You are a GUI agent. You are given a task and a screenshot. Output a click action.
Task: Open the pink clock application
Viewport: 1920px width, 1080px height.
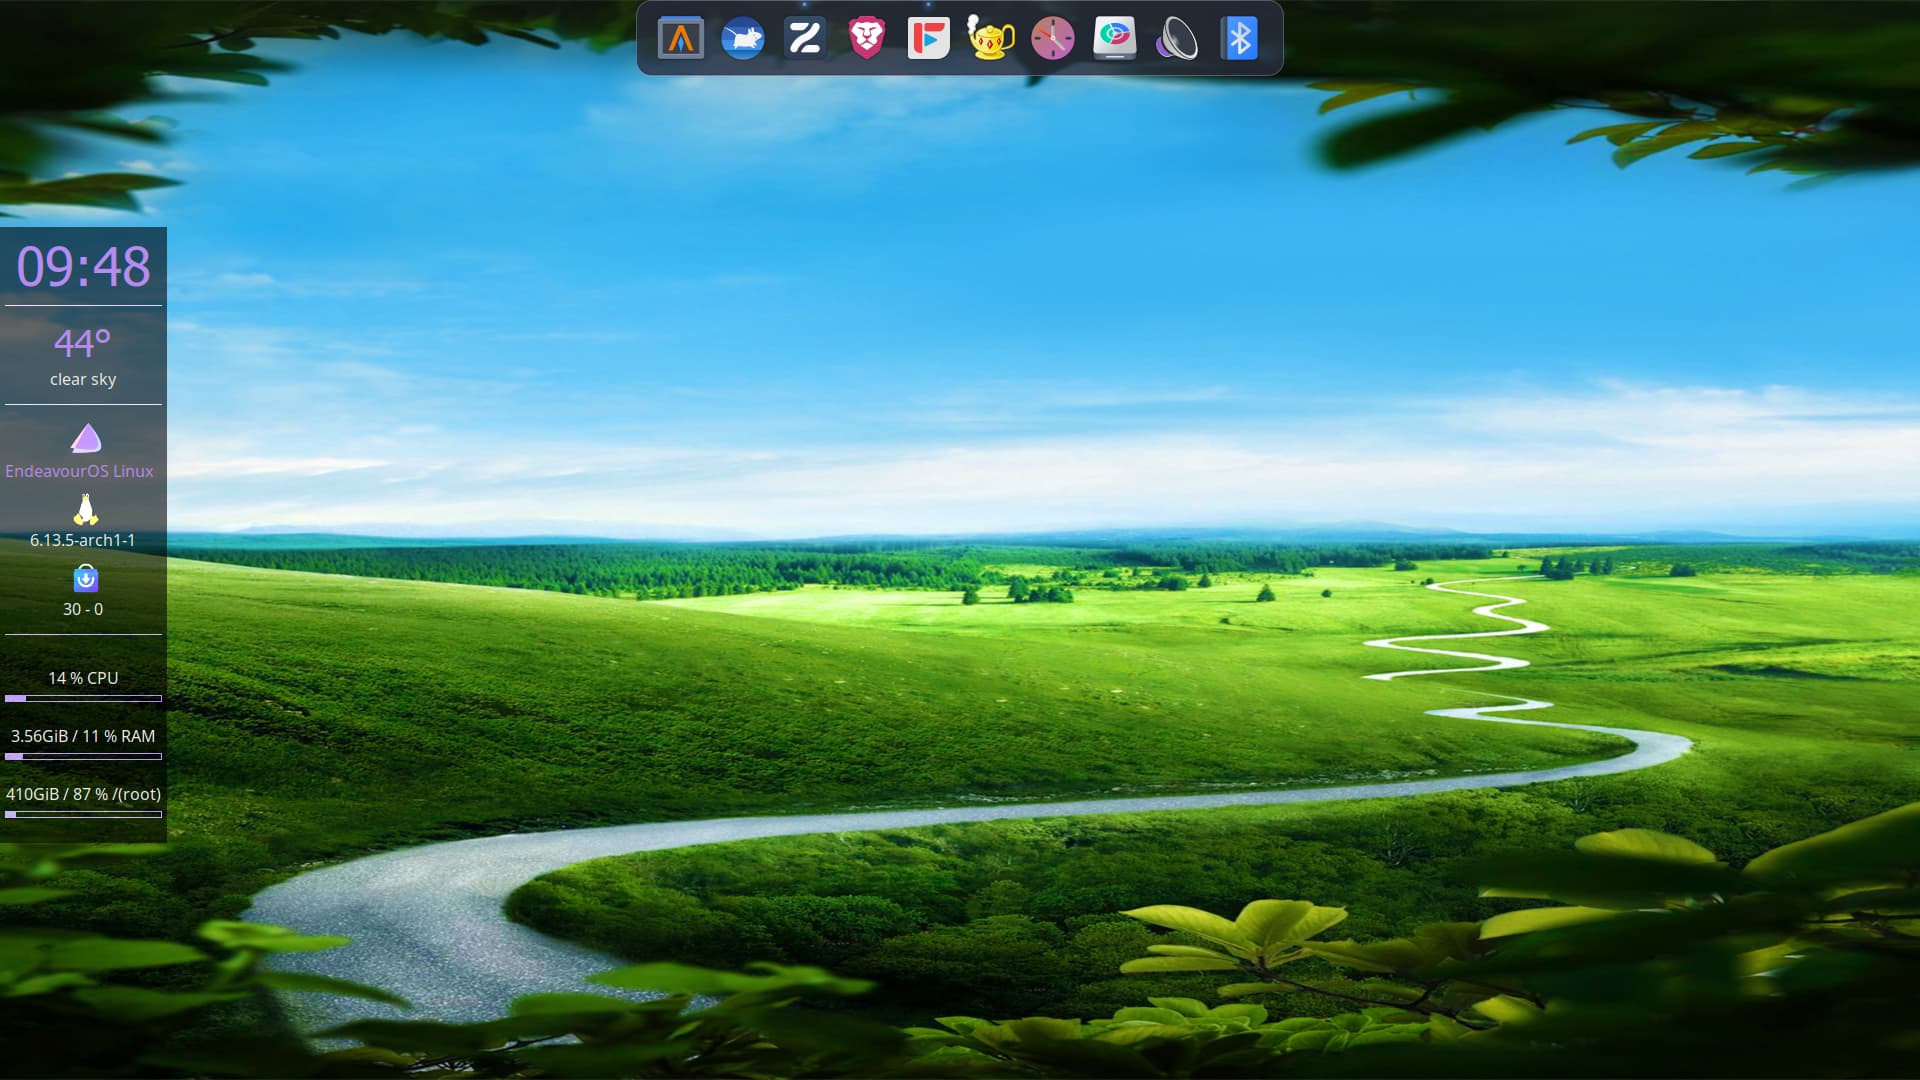pyautogui.click(x=1052, y=38)
